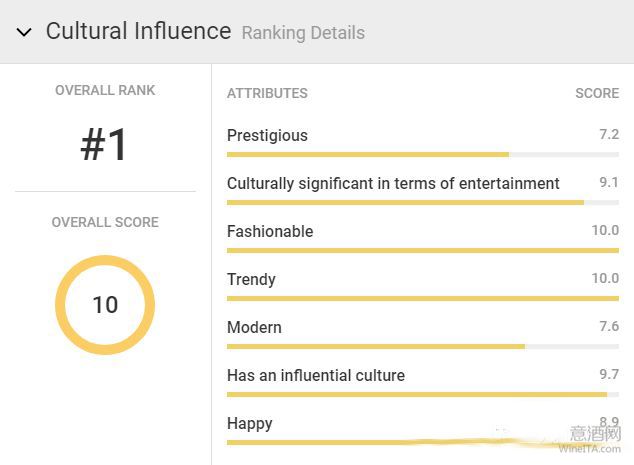
Task: Open the Ranking Details link
Action: pos(303,33)
